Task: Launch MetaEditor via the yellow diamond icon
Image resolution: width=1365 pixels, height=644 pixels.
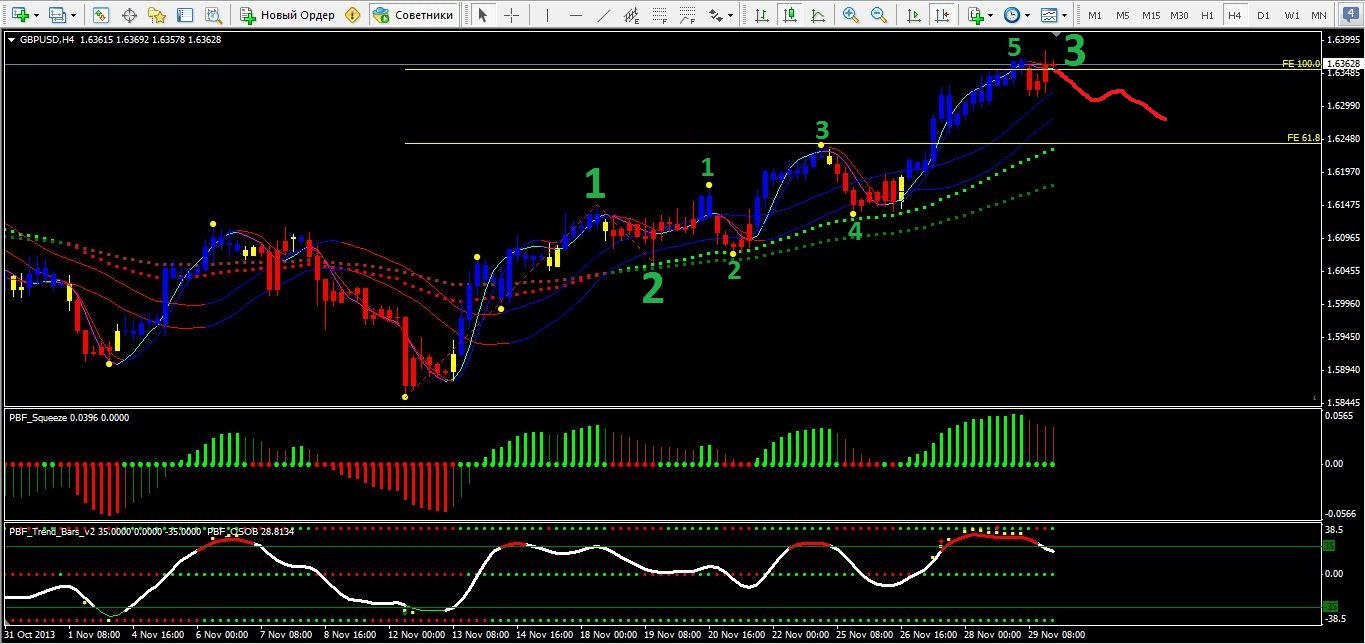Action: (x=352, y=15)
